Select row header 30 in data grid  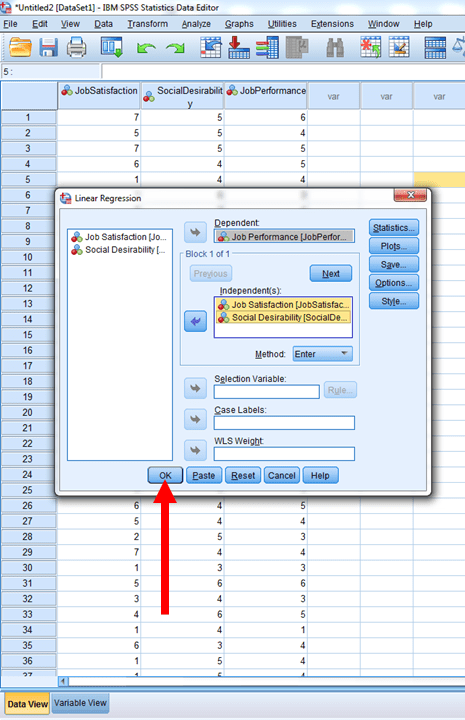coord(28,568)
